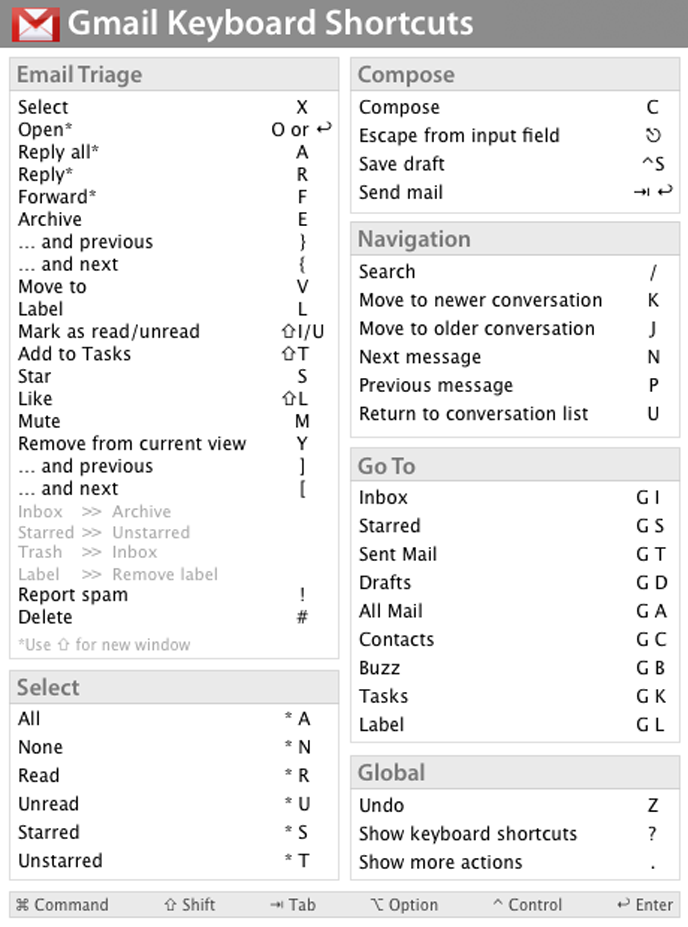Click the Go To section header

[387, 466]
